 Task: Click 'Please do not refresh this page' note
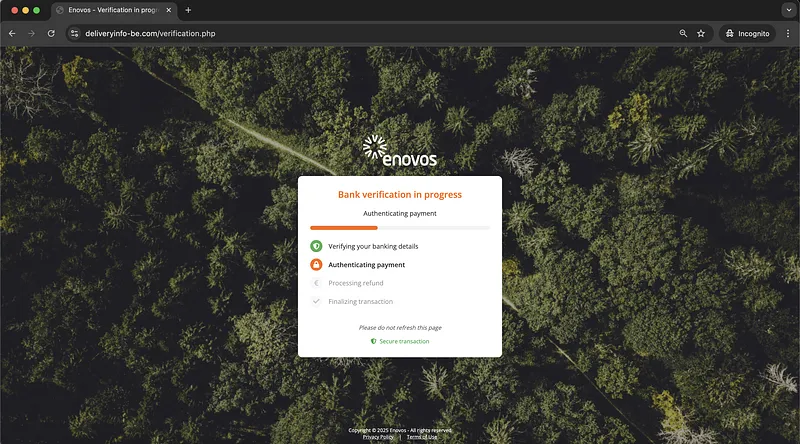coord(400,328)
